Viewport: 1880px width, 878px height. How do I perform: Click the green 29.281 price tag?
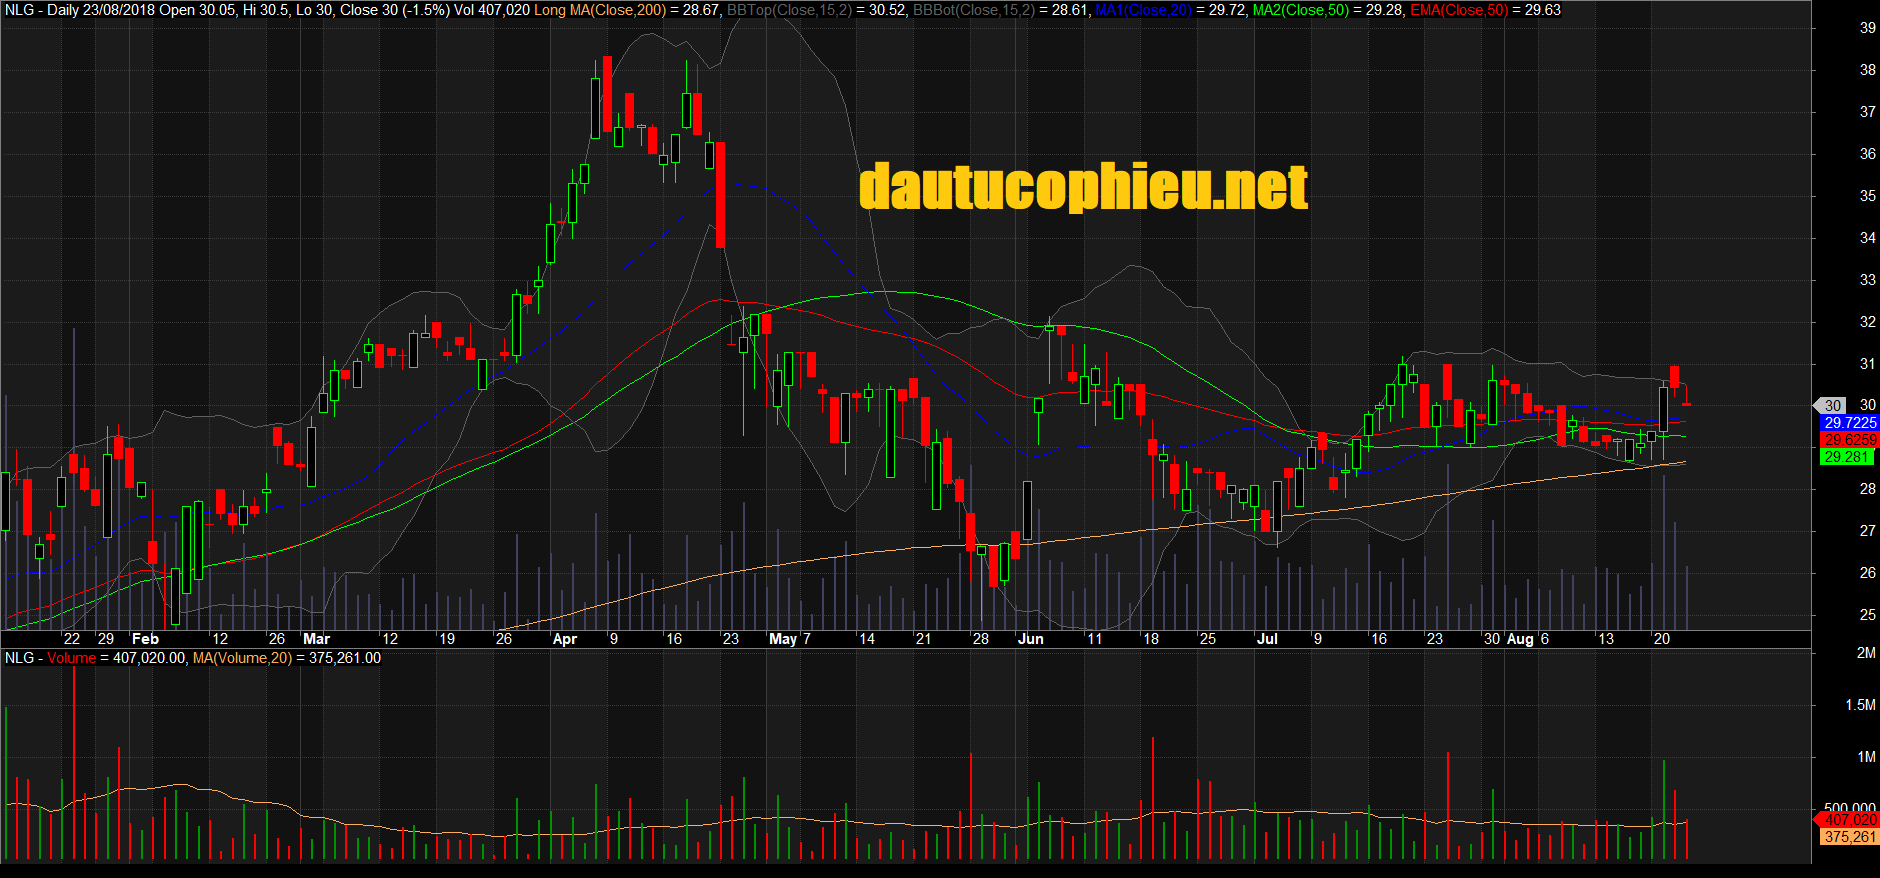click(1846, 457)
